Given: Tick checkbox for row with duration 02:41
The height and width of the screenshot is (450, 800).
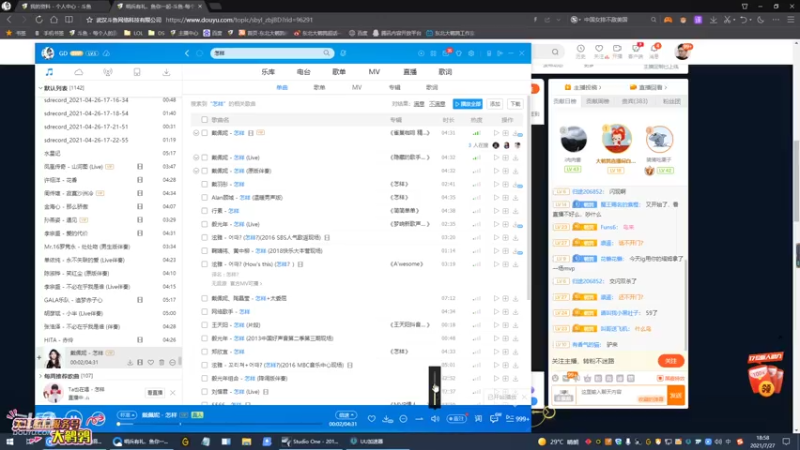Looking at the screenshot, I should coord(205,184).
